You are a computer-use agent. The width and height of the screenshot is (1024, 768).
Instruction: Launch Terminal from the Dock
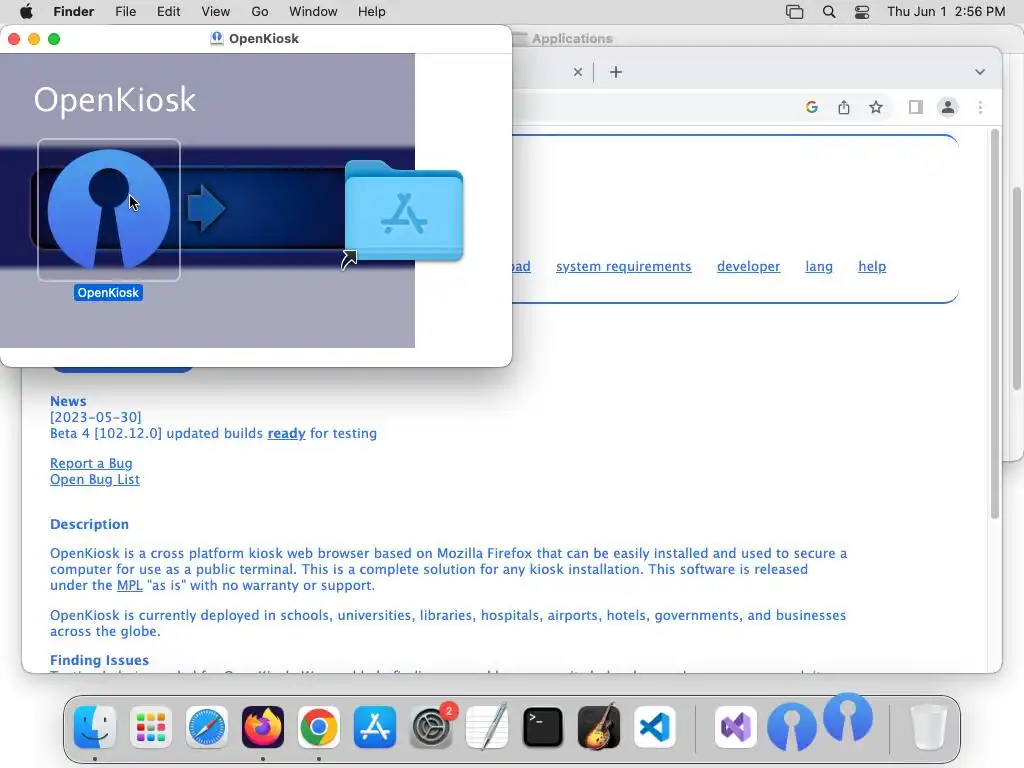point(543,727)
